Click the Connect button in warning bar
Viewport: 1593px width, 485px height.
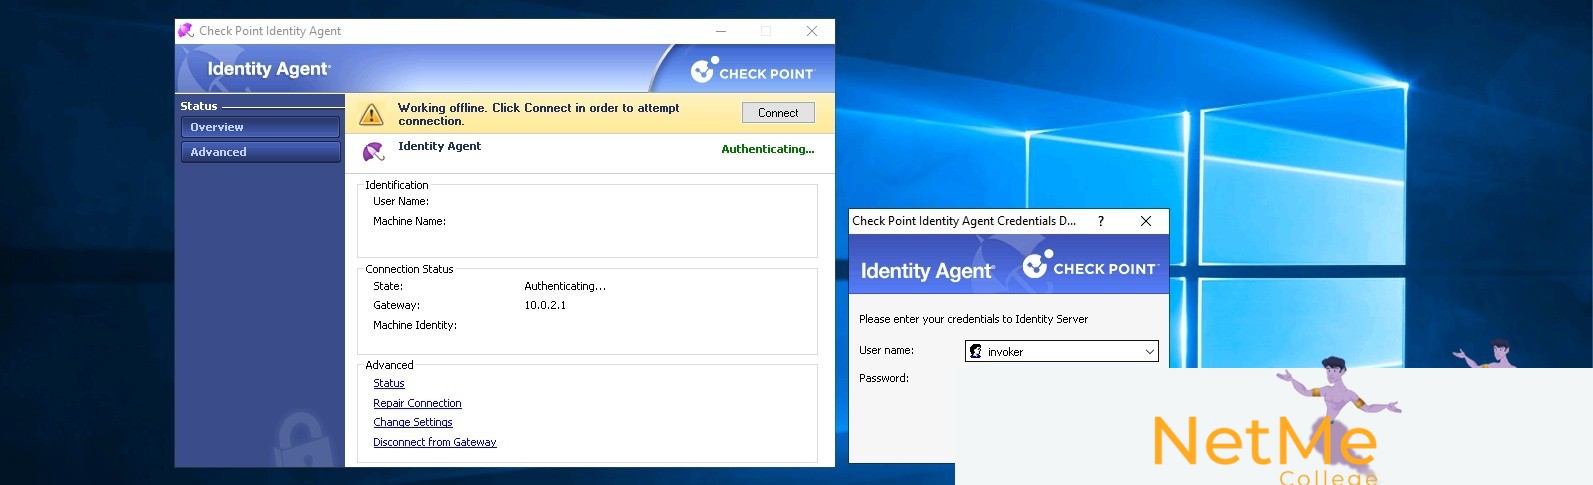click(778, 113)
